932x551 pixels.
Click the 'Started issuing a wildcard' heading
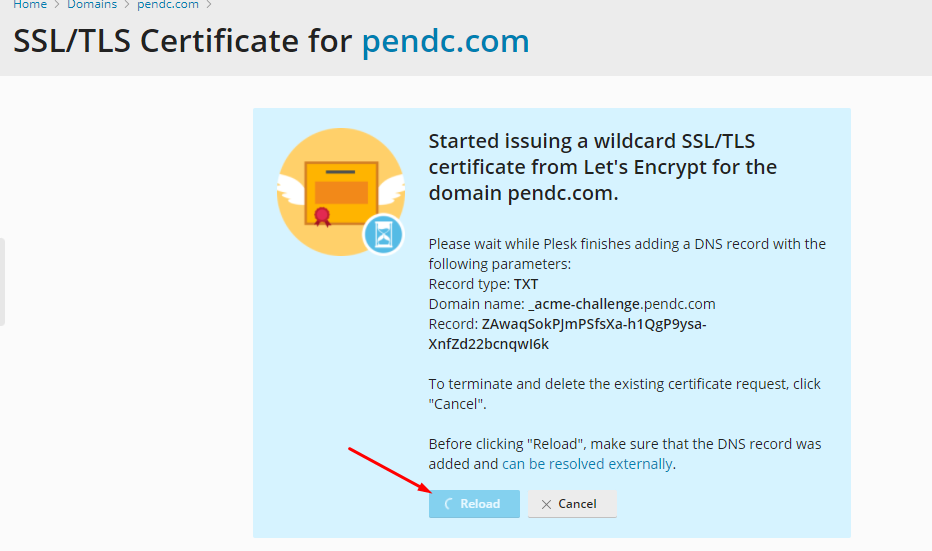click(x=603, y=167)
